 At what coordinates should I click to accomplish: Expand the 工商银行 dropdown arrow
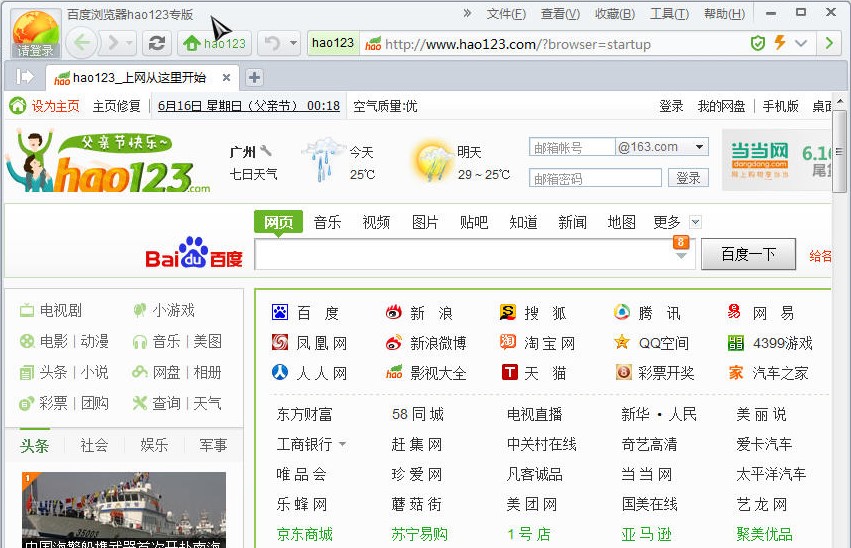(342, 444)
